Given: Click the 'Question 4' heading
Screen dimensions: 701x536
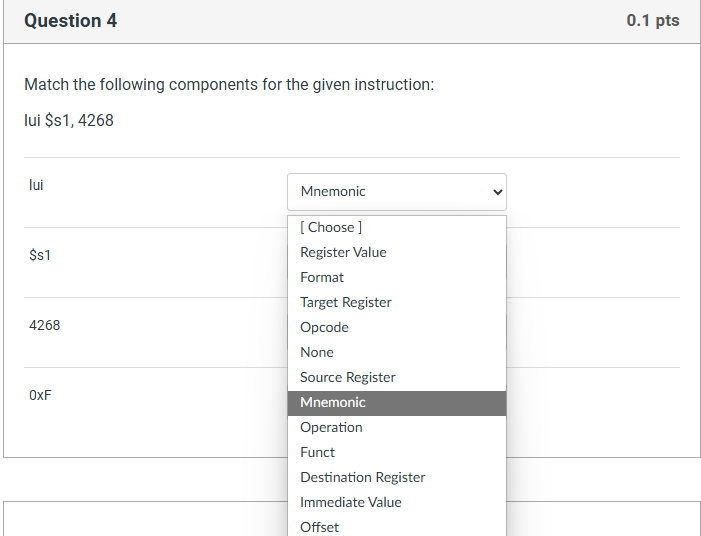Looking at the screenshot, I should (x=71, y=21).
